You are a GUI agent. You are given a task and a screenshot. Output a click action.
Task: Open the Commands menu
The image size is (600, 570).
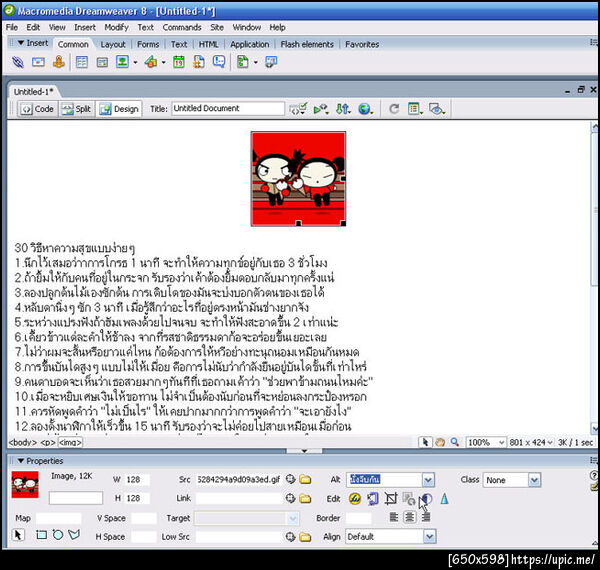tap(182, 27)
